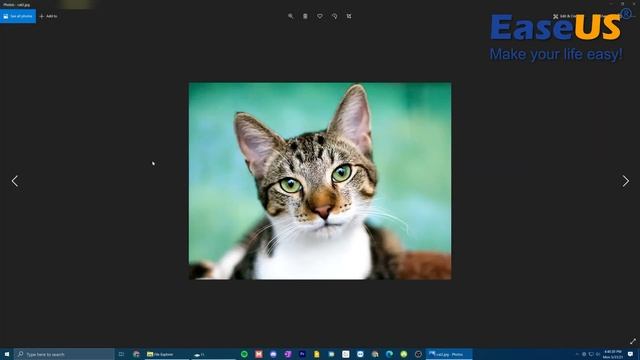This screenshot has width=640, height=360.
Task: Click the cat photo in the viewer
Action: (x=320, y=181)
